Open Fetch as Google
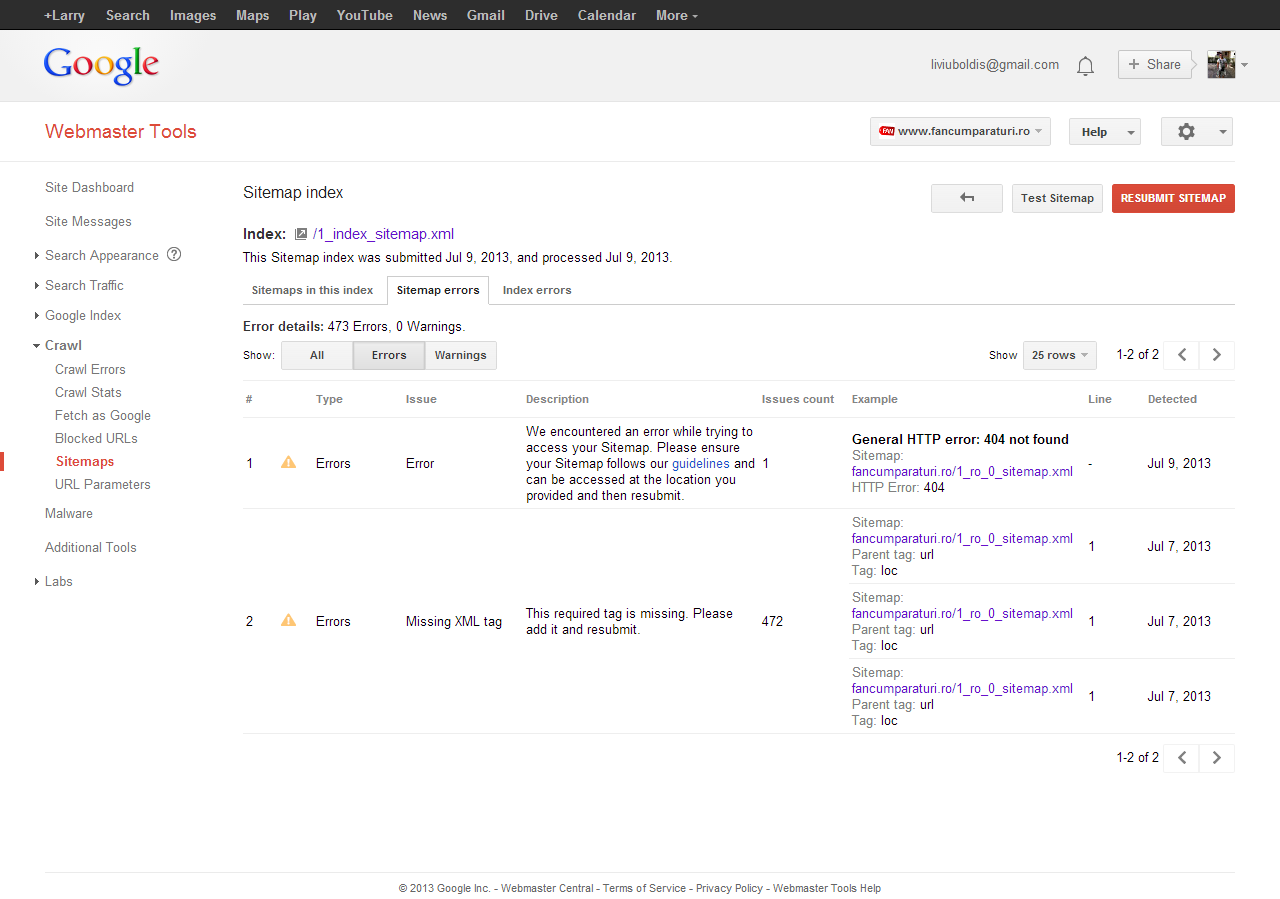Screen dimensions: 1280x899 (x=103, y=415)
